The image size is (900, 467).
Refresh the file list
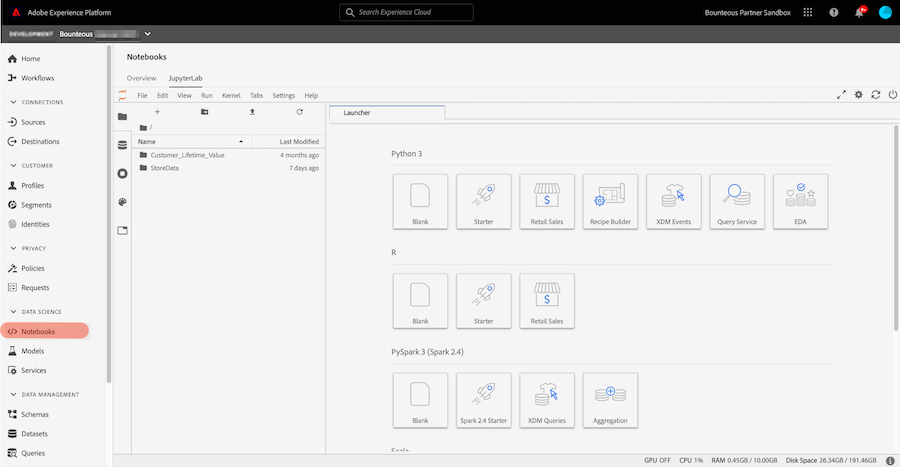pos(300,112)
